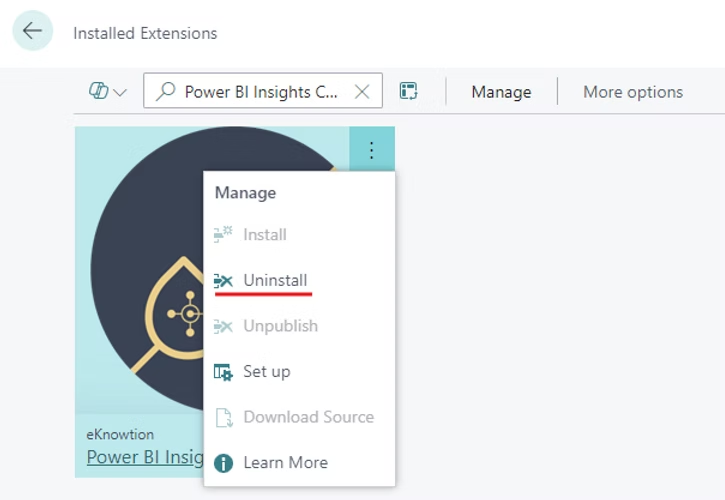Viewport: 725px width, 500px height.
Task: Click the Learn More info icon
Action: coord(224,463)
